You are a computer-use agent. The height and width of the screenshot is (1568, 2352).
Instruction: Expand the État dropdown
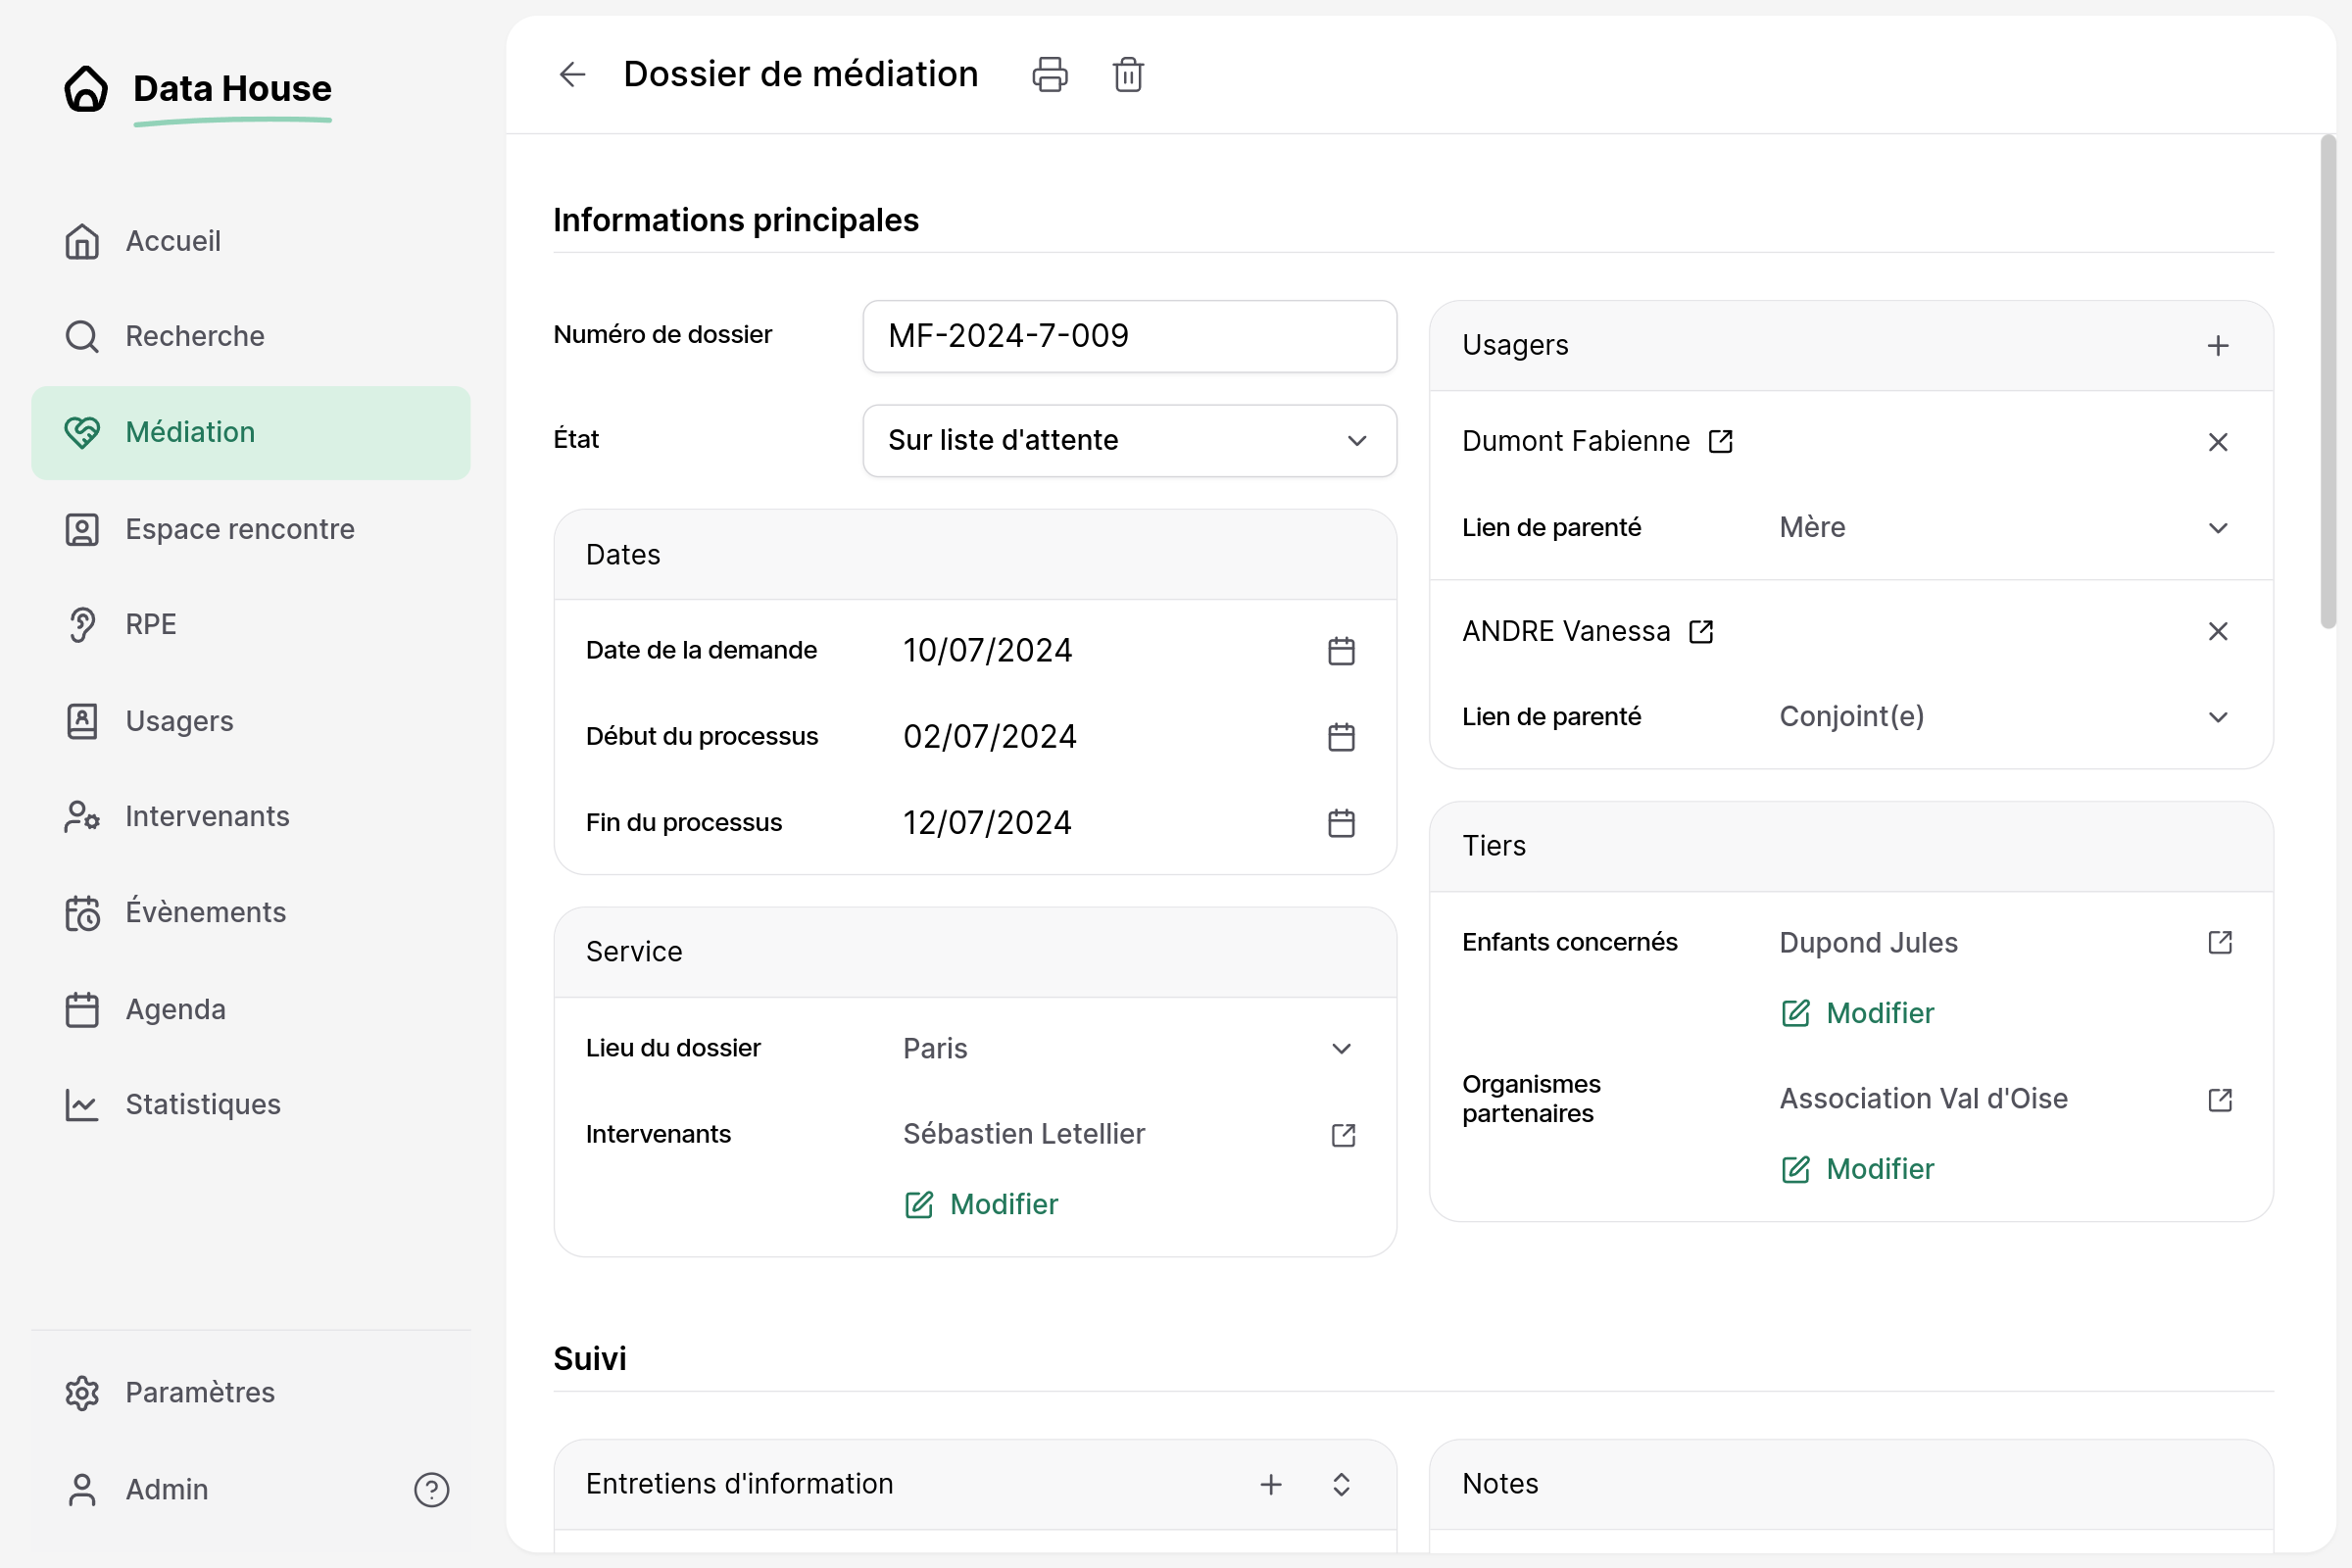[x=1129, y=441]
